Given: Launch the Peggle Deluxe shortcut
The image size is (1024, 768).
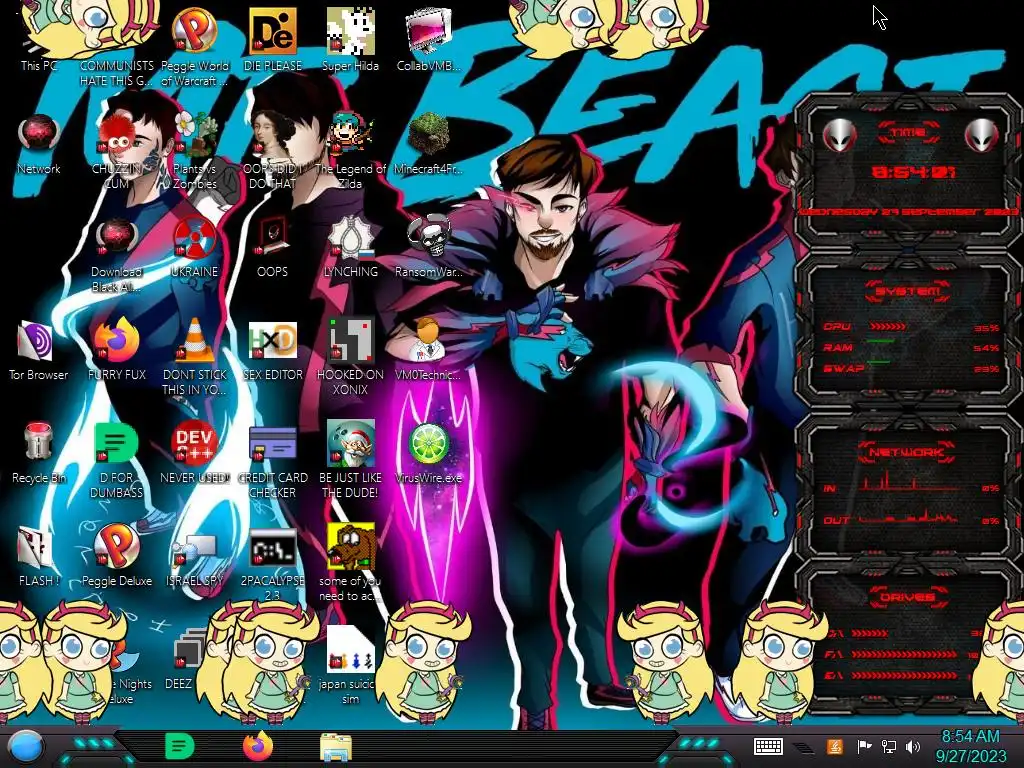Looking at the screenshot, I should coord(116,556).
